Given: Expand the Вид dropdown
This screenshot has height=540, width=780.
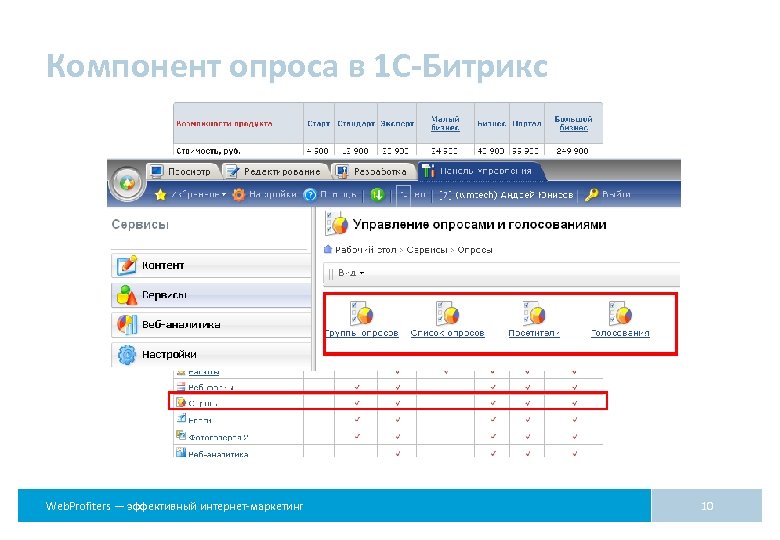Looking at the screenshot, I should click(351, 273).
